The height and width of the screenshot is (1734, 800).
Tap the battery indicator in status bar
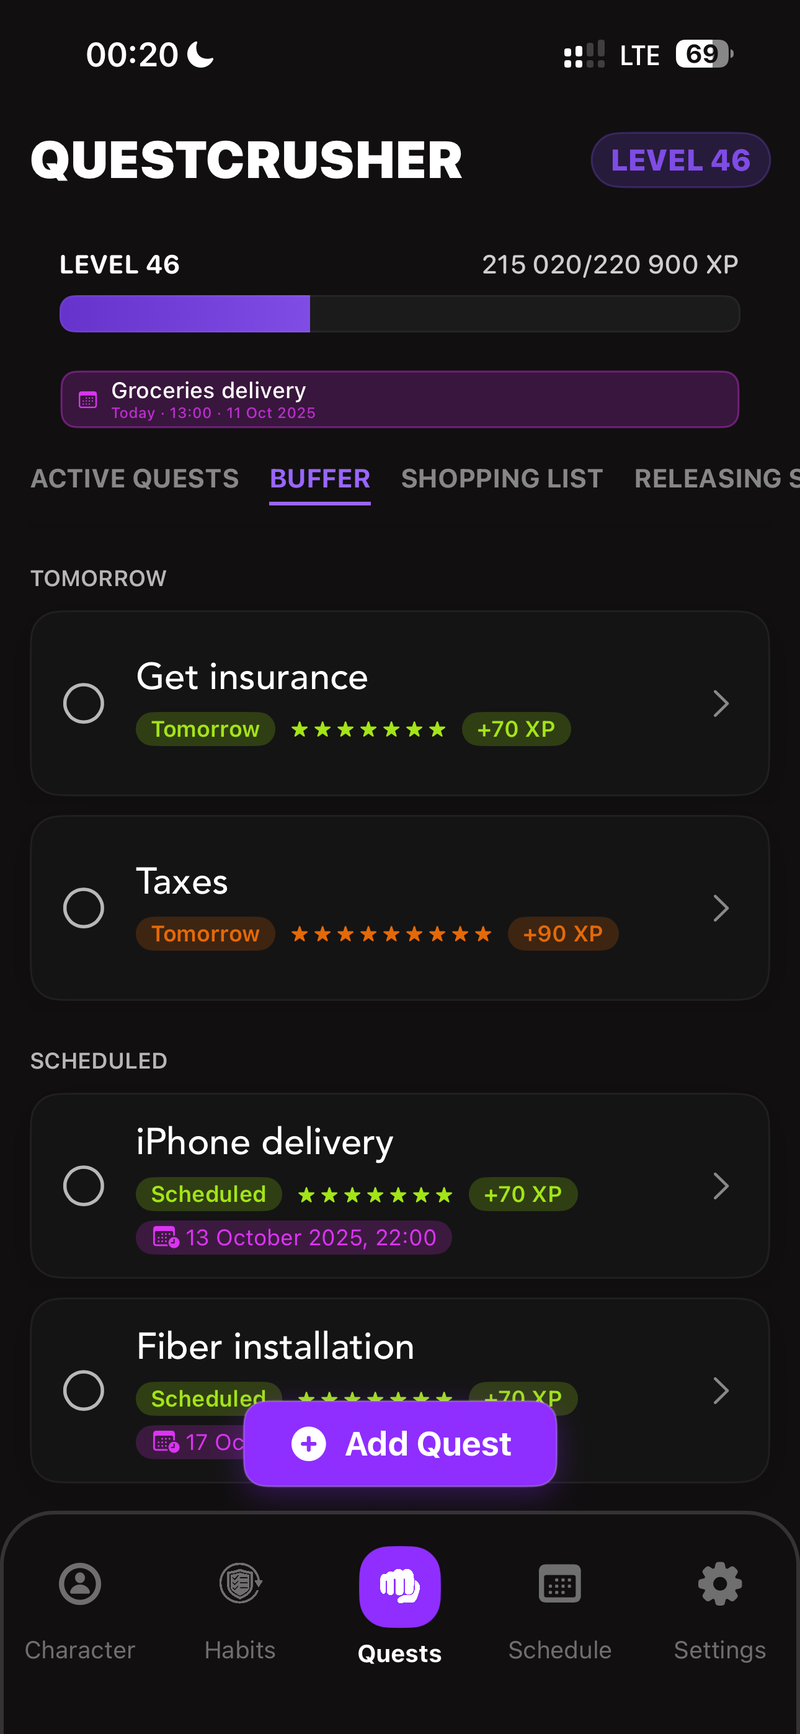[704, 54]
